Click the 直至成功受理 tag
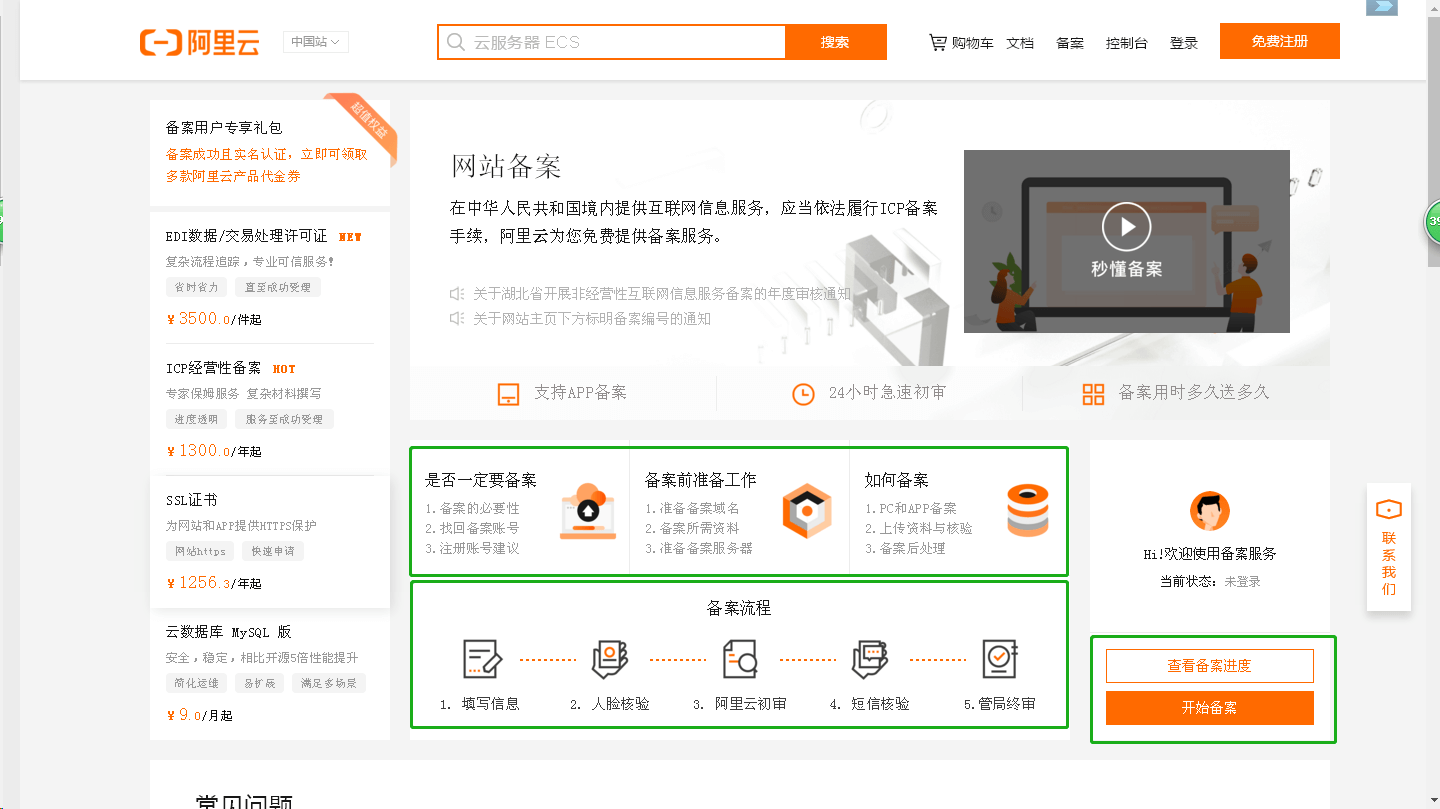This screenshot has width=1440, height=809. (278, 287)
